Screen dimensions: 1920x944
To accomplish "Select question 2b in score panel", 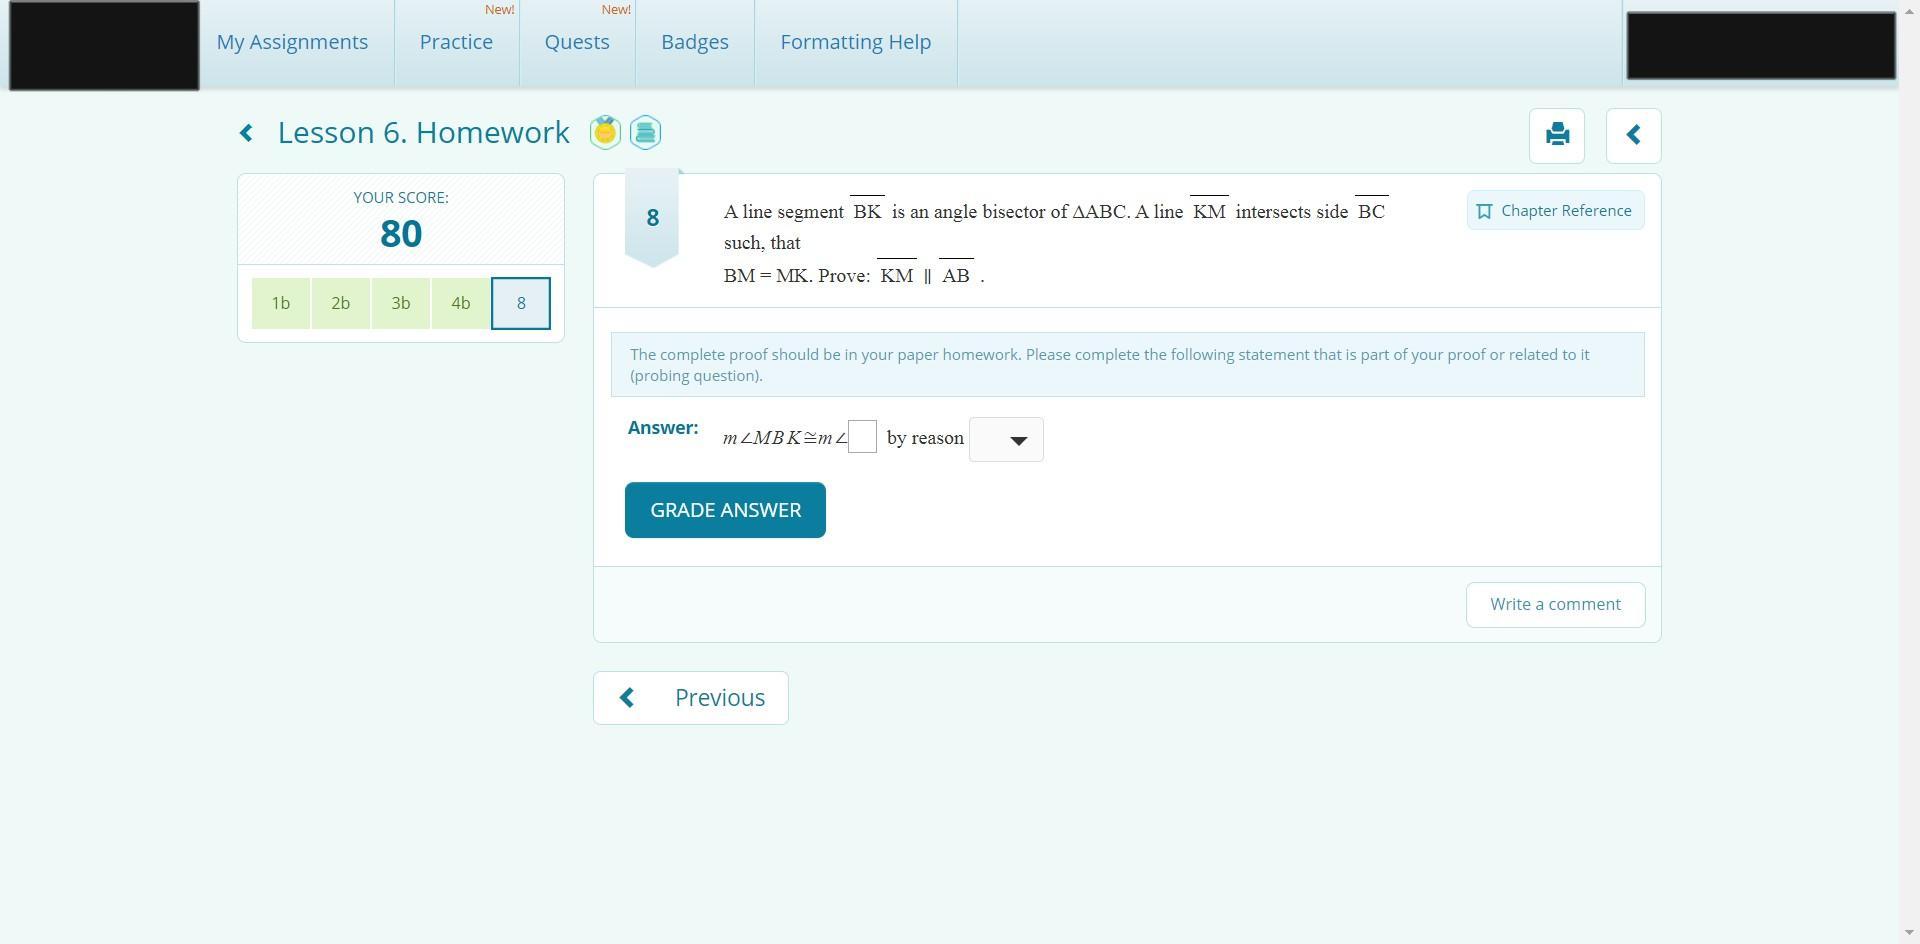I will [x=341, y=303].
